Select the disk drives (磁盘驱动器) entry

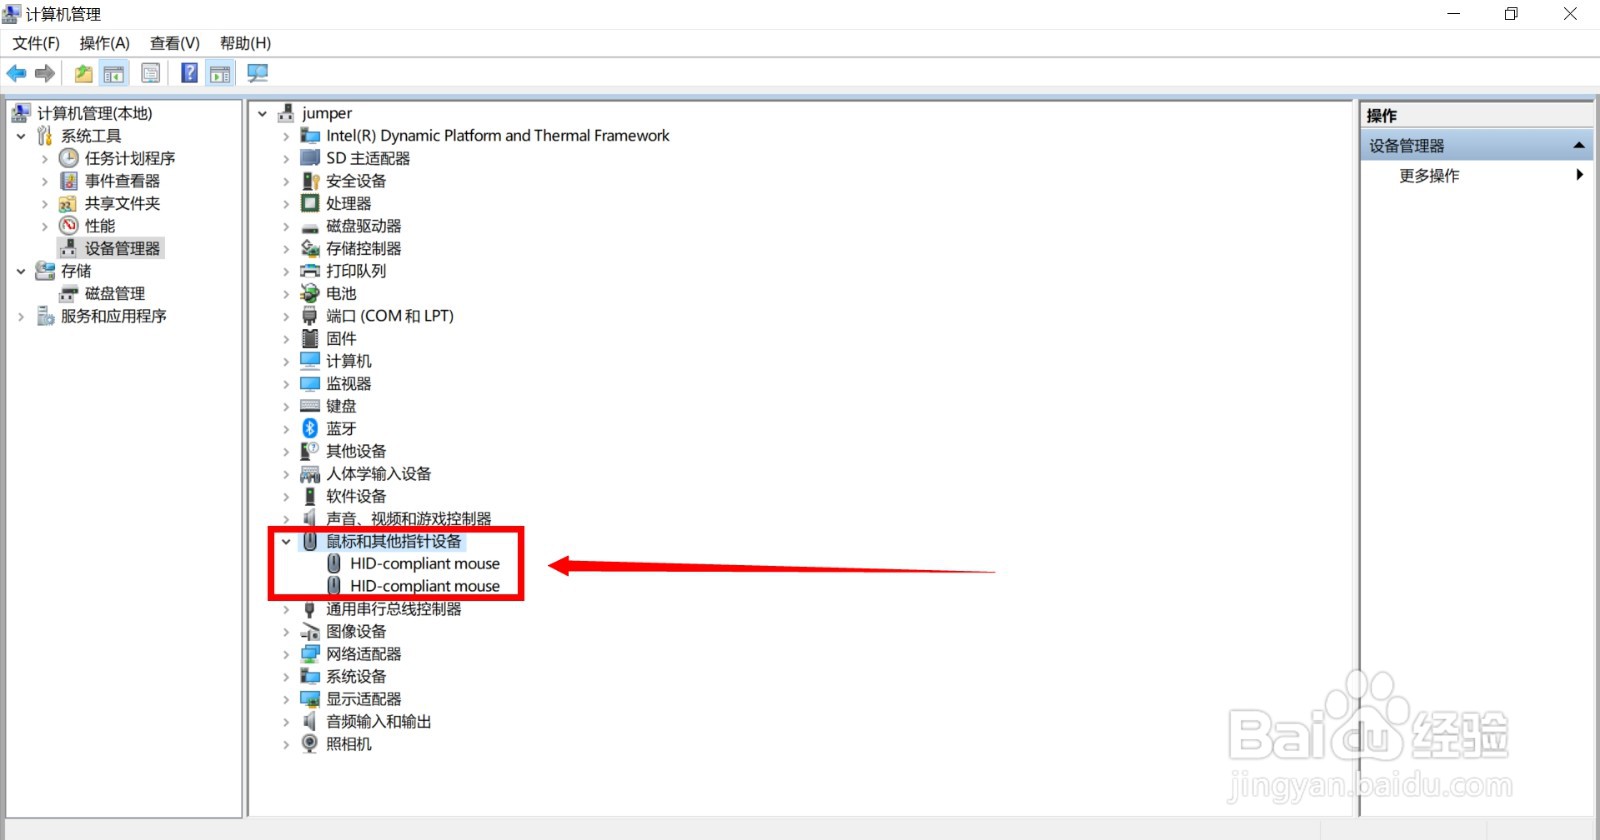point(364,226)
